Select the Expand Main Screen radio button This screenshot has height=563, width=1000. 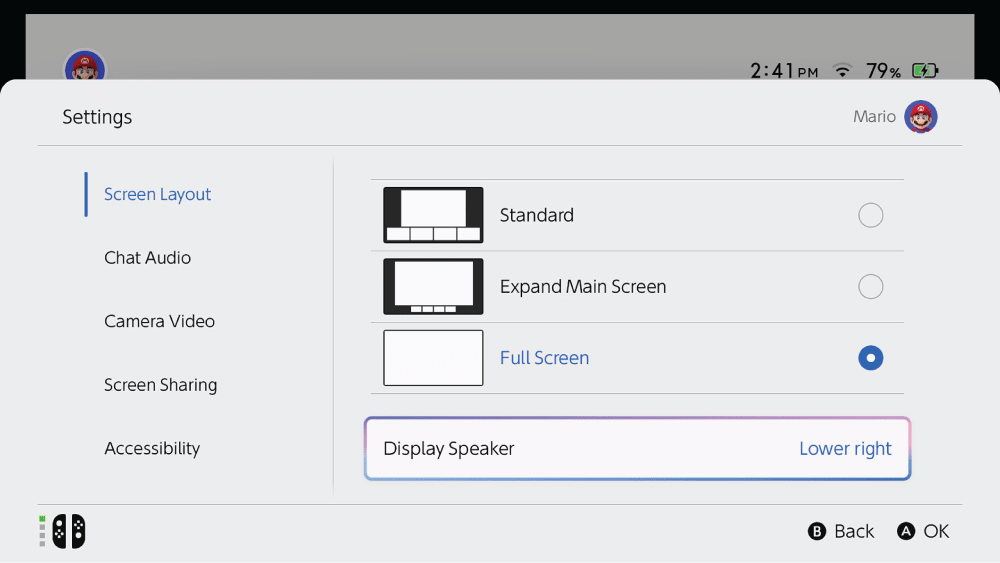point(870,287)
